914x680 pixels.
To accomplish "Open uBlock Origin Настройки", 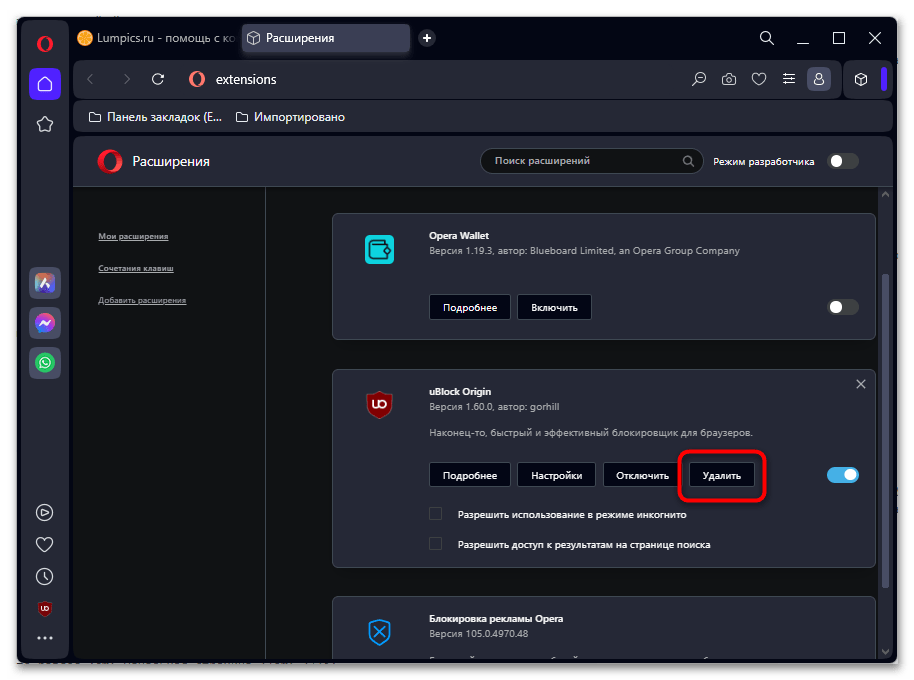I will coord(557,475).
